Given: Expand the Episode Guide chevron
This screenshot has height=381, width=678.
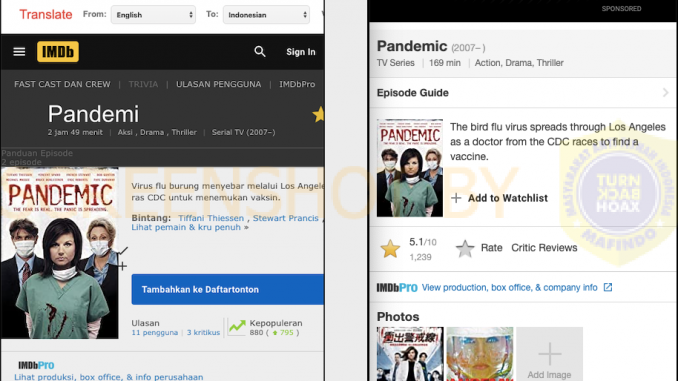Looking at the screenshot, I should tap(665, 93).
